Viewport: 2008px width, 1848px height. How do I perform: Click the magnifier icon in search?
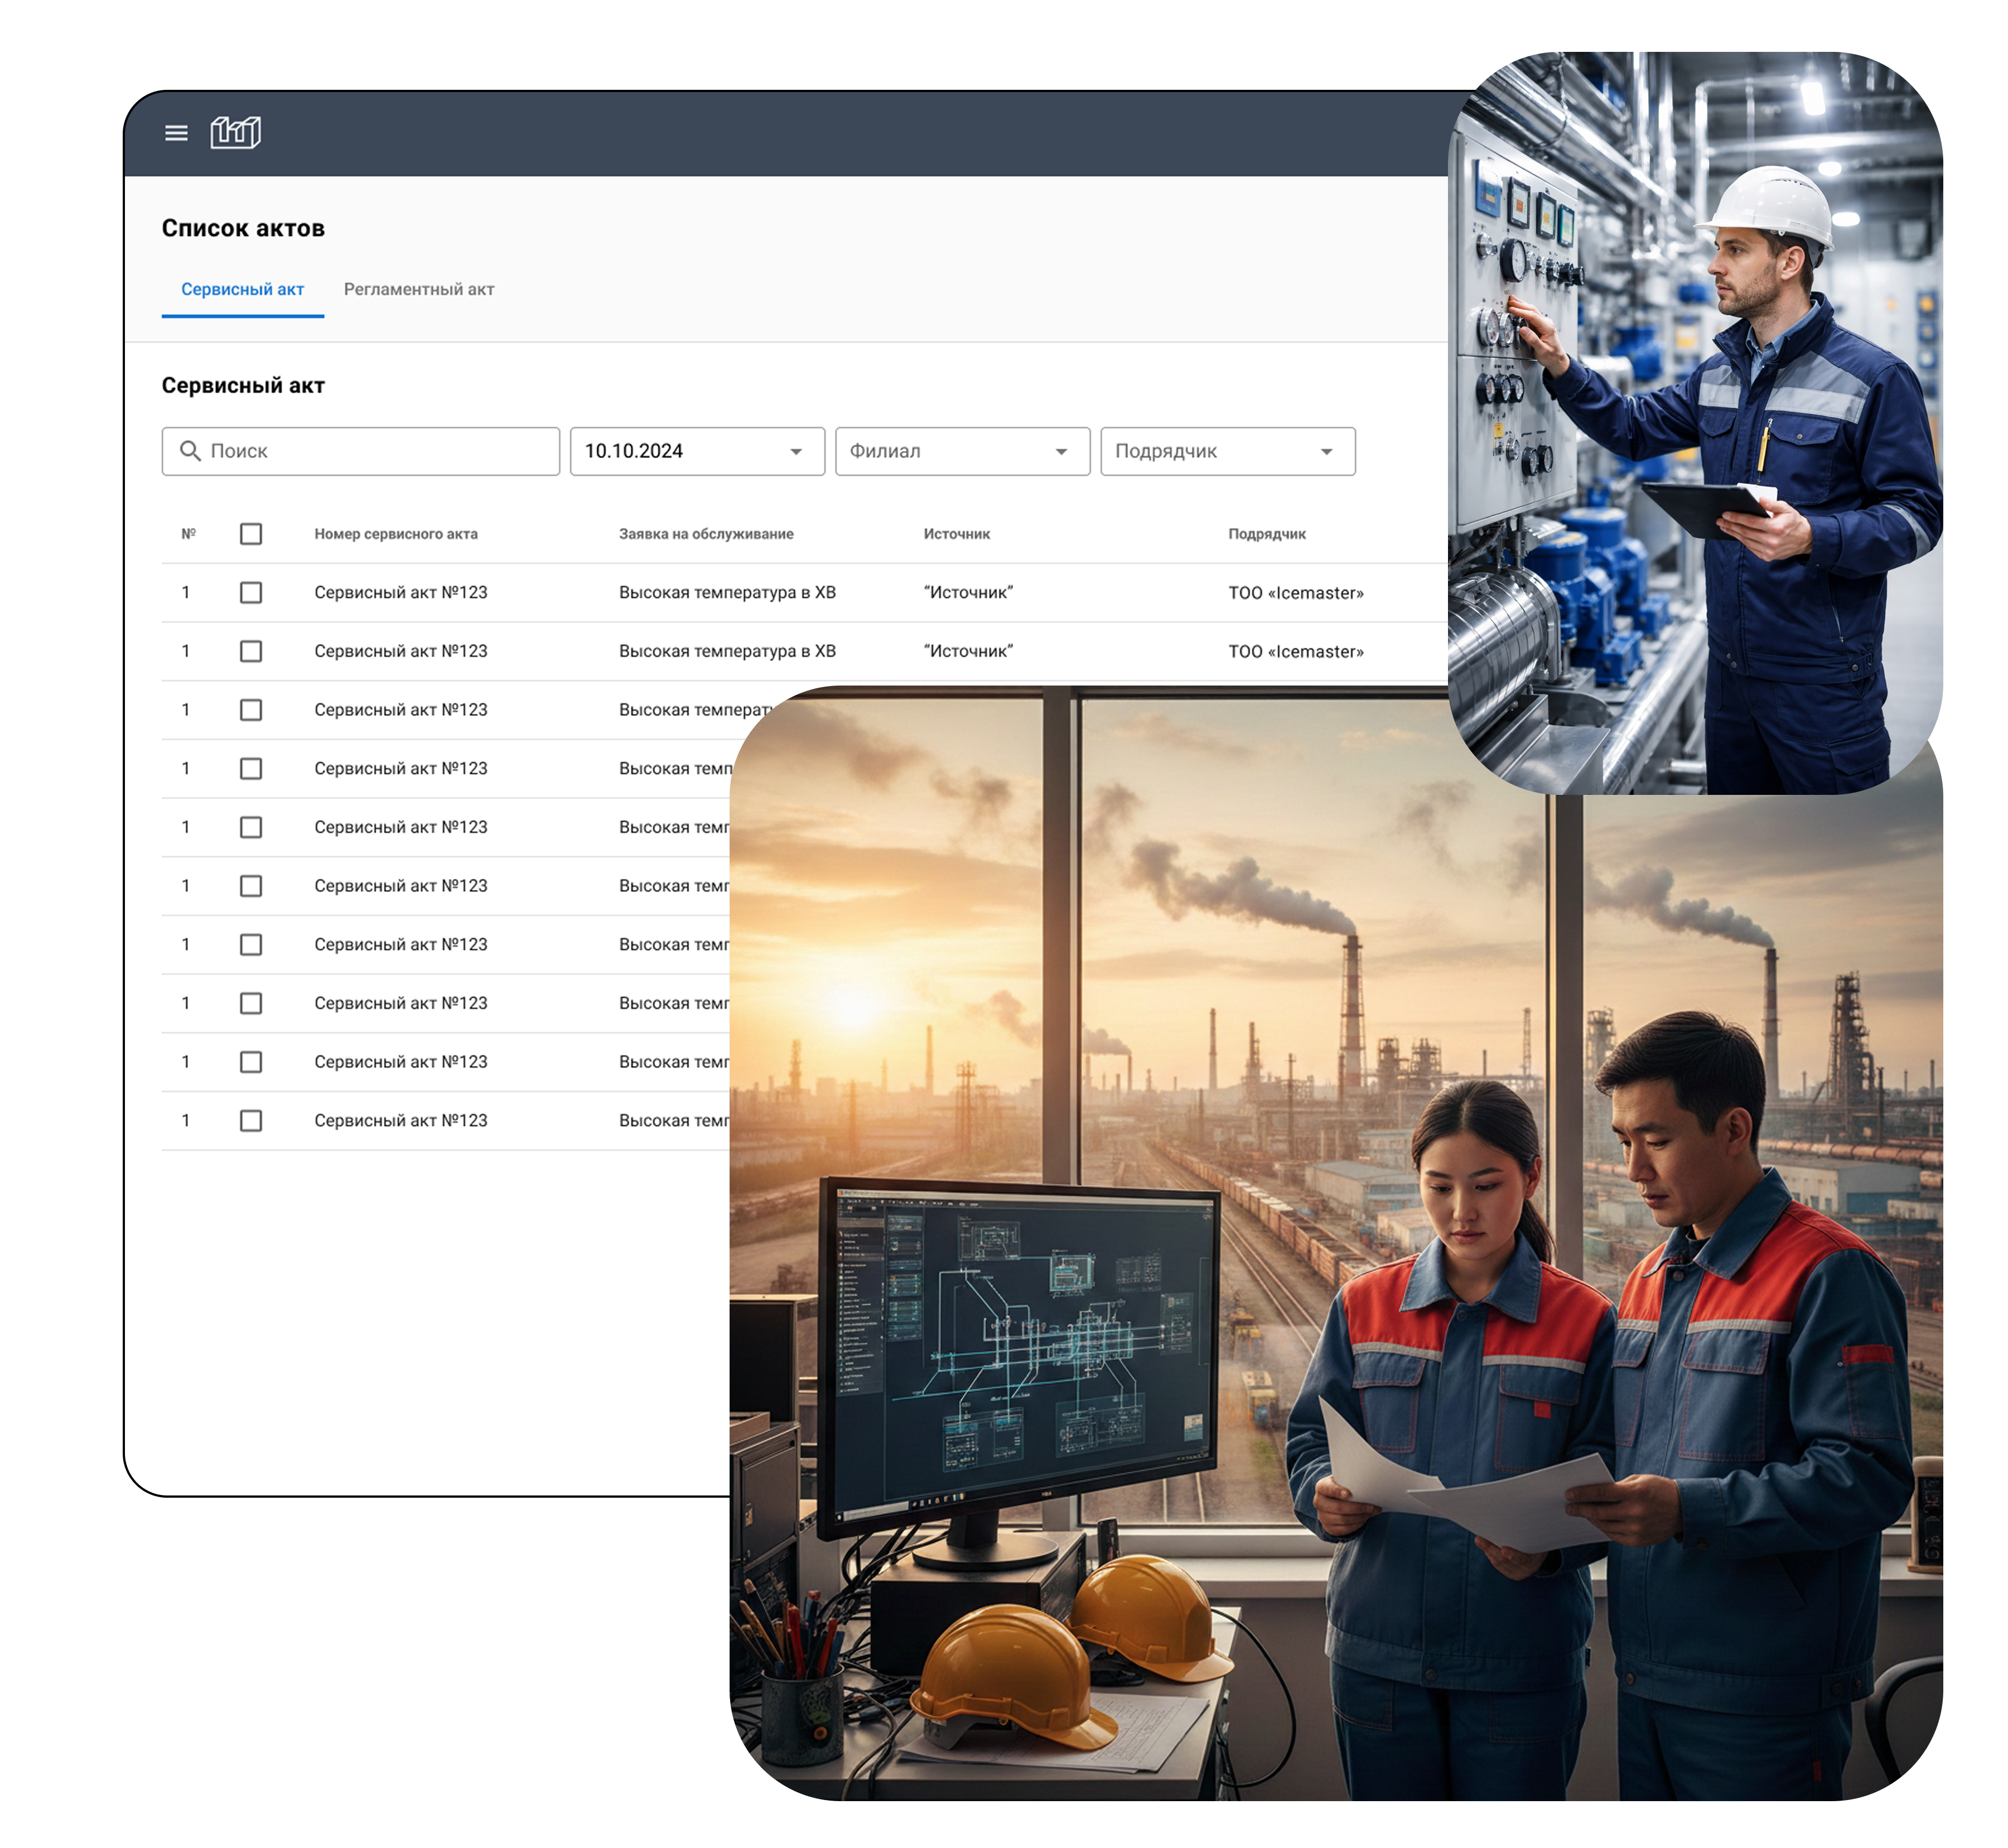tap(189, 451)
